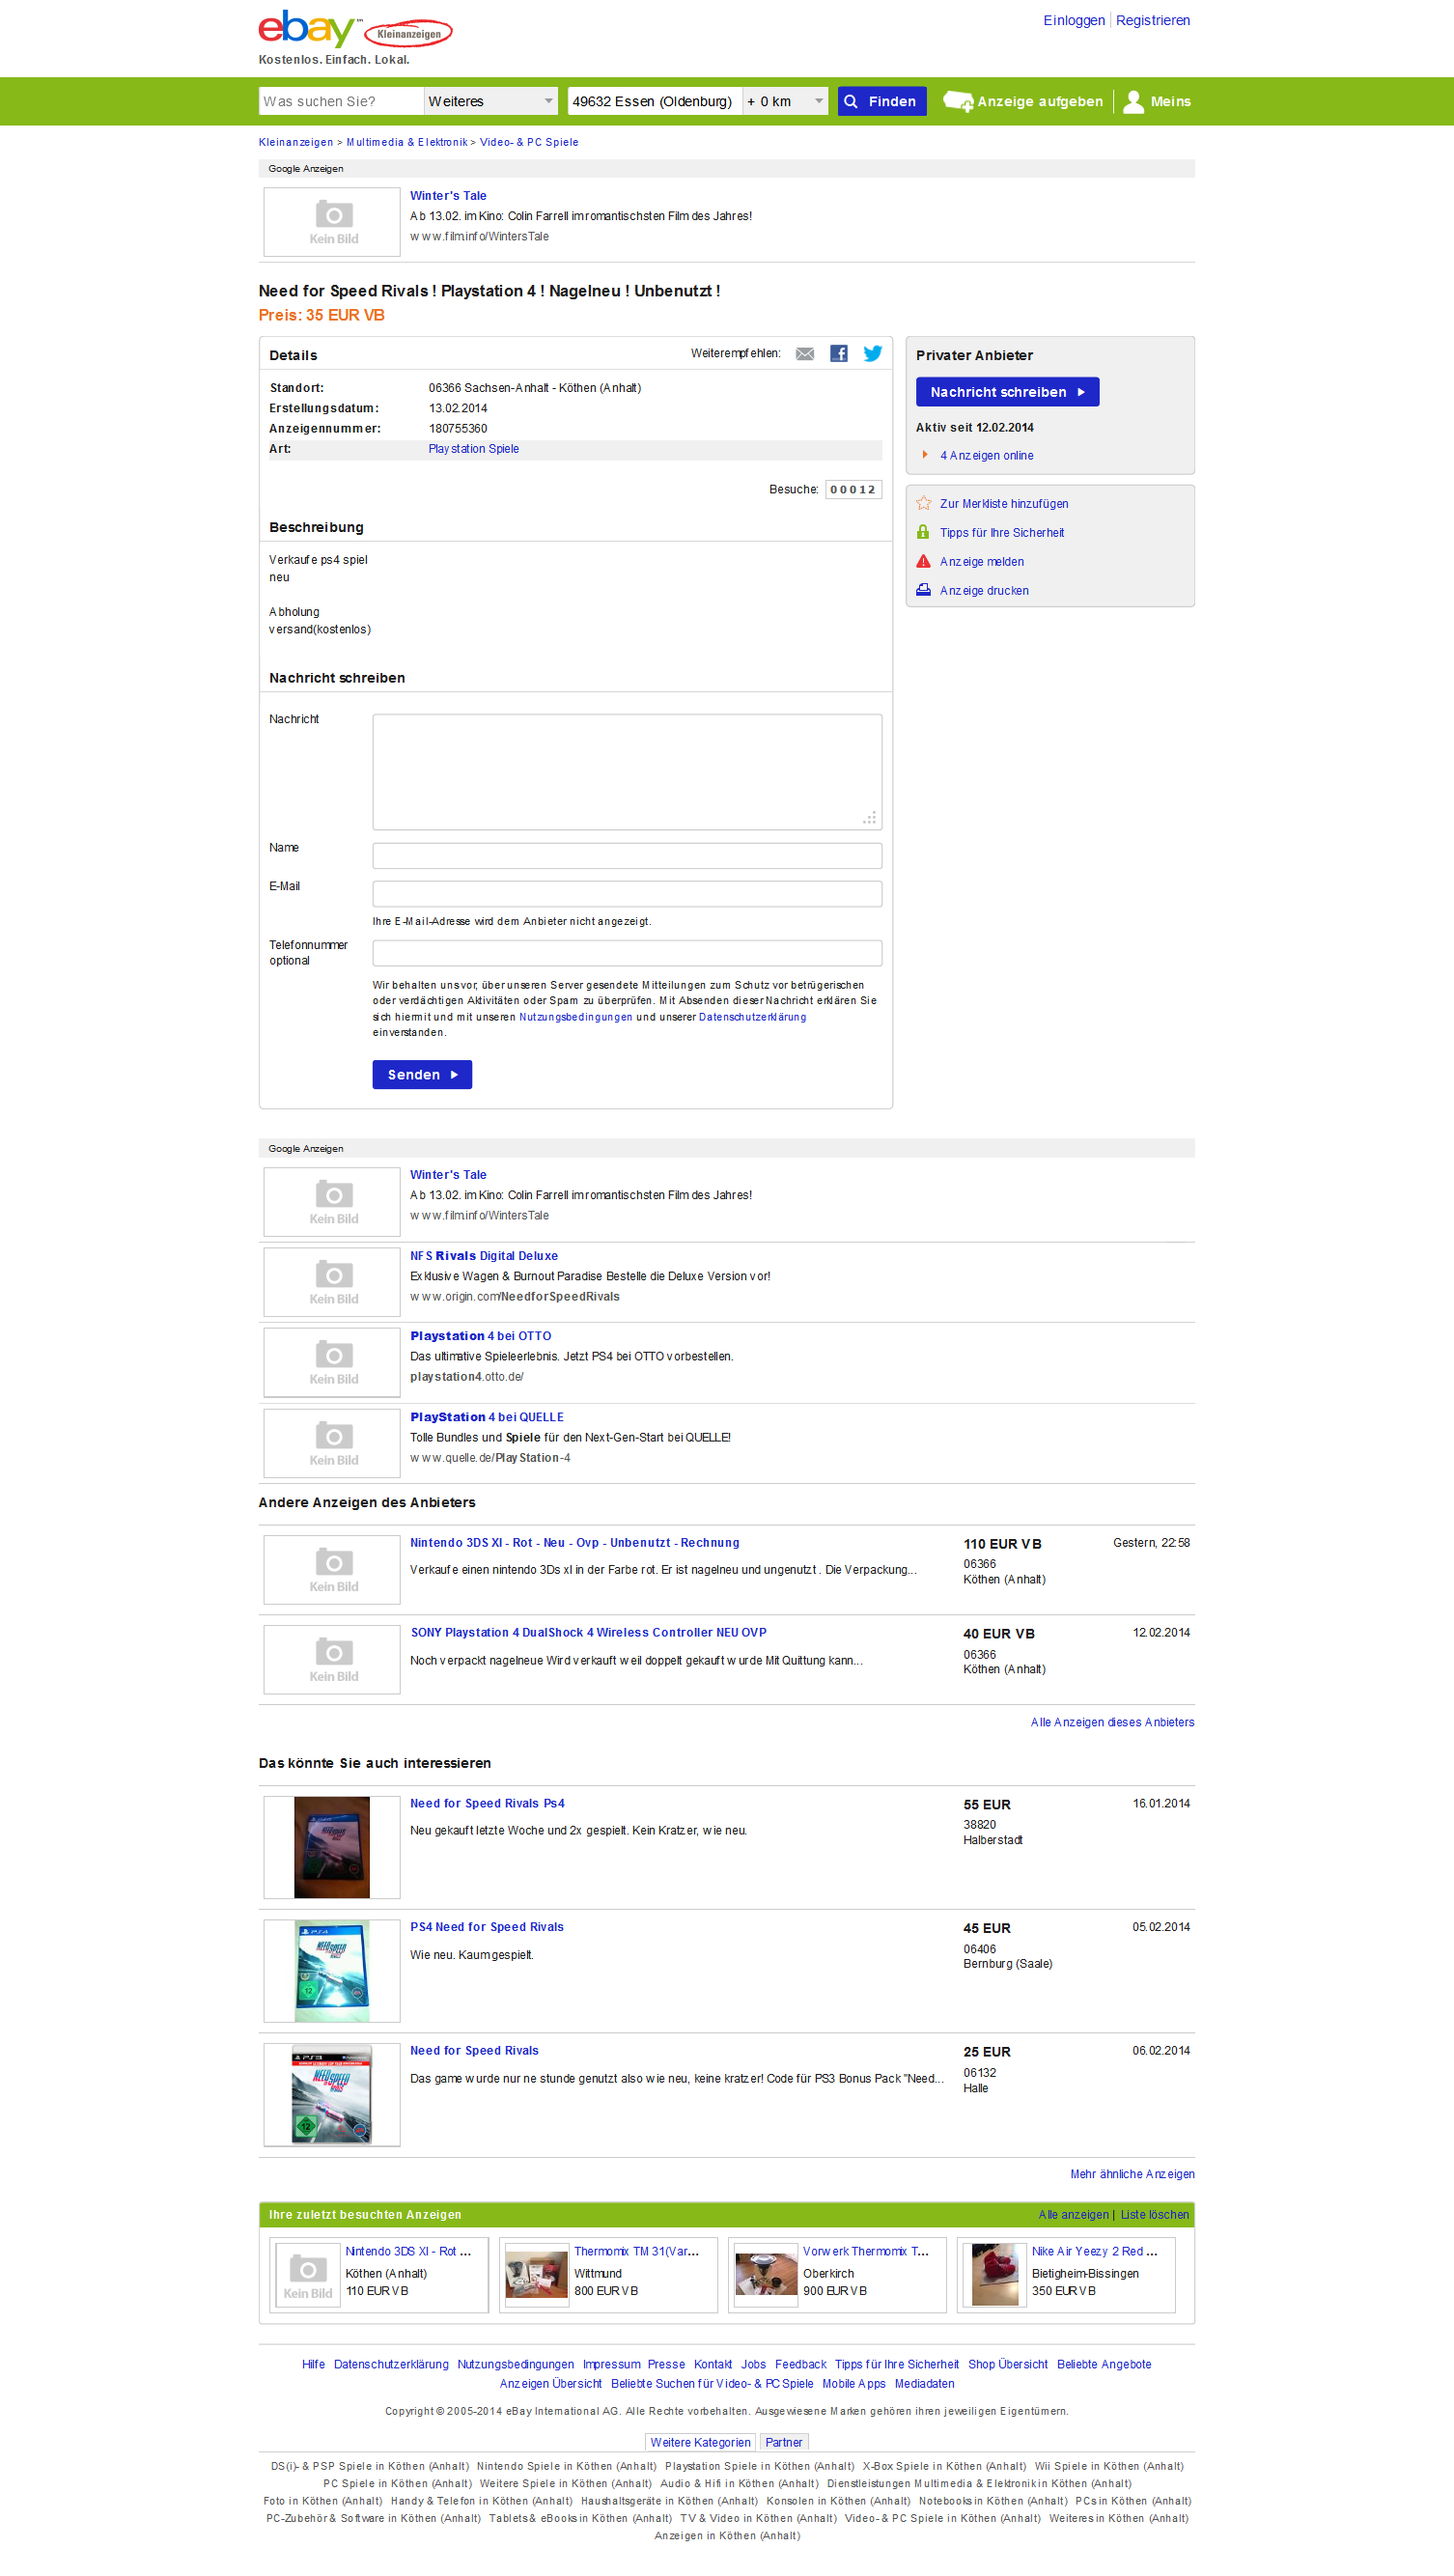Open Video- & PC Spiele breadcrumb
1454x2576 pixels.
tap(529, 143)
